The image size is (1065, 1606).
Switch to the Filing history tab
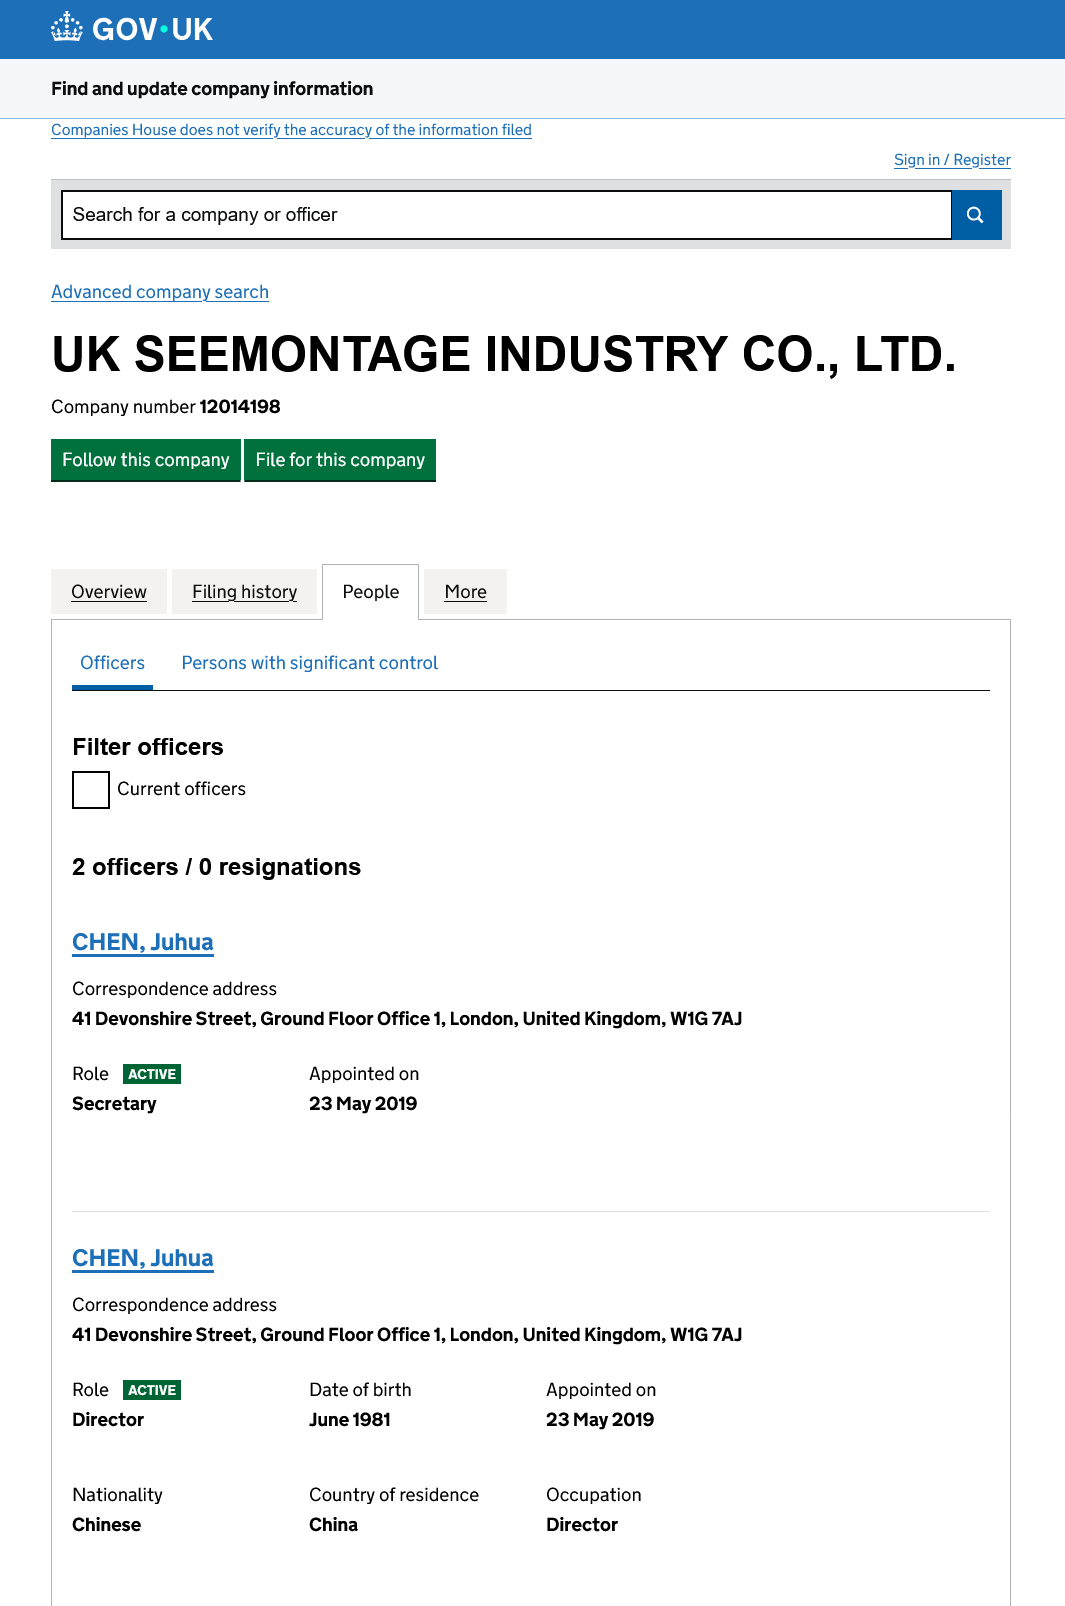245,592
